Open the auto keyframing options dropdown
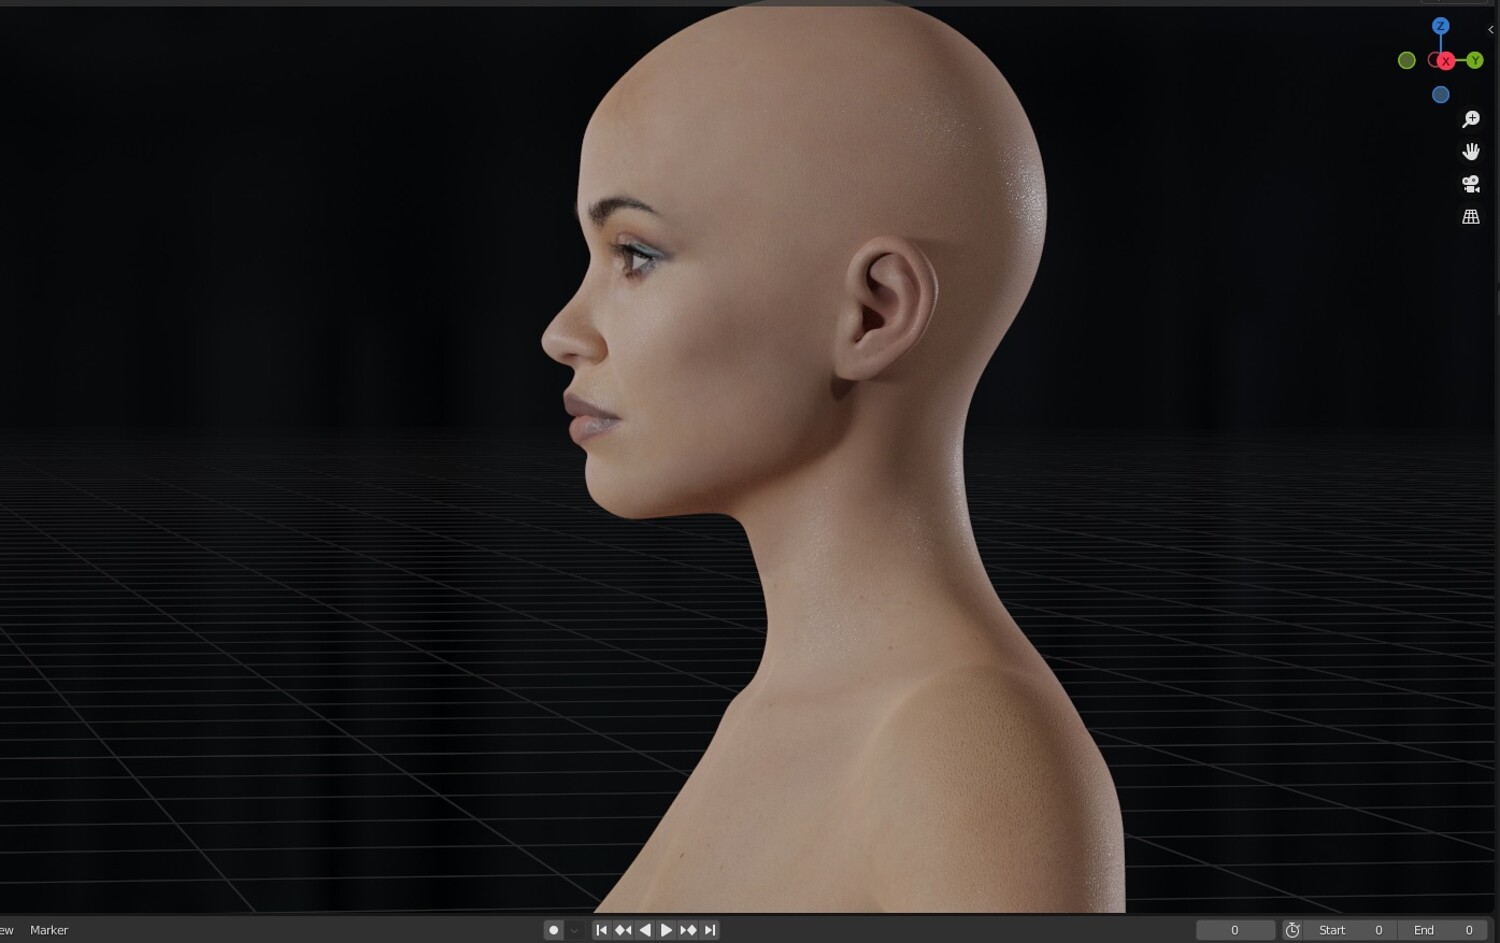Screen dimensions: 1500x943 (x=574, y=930)
